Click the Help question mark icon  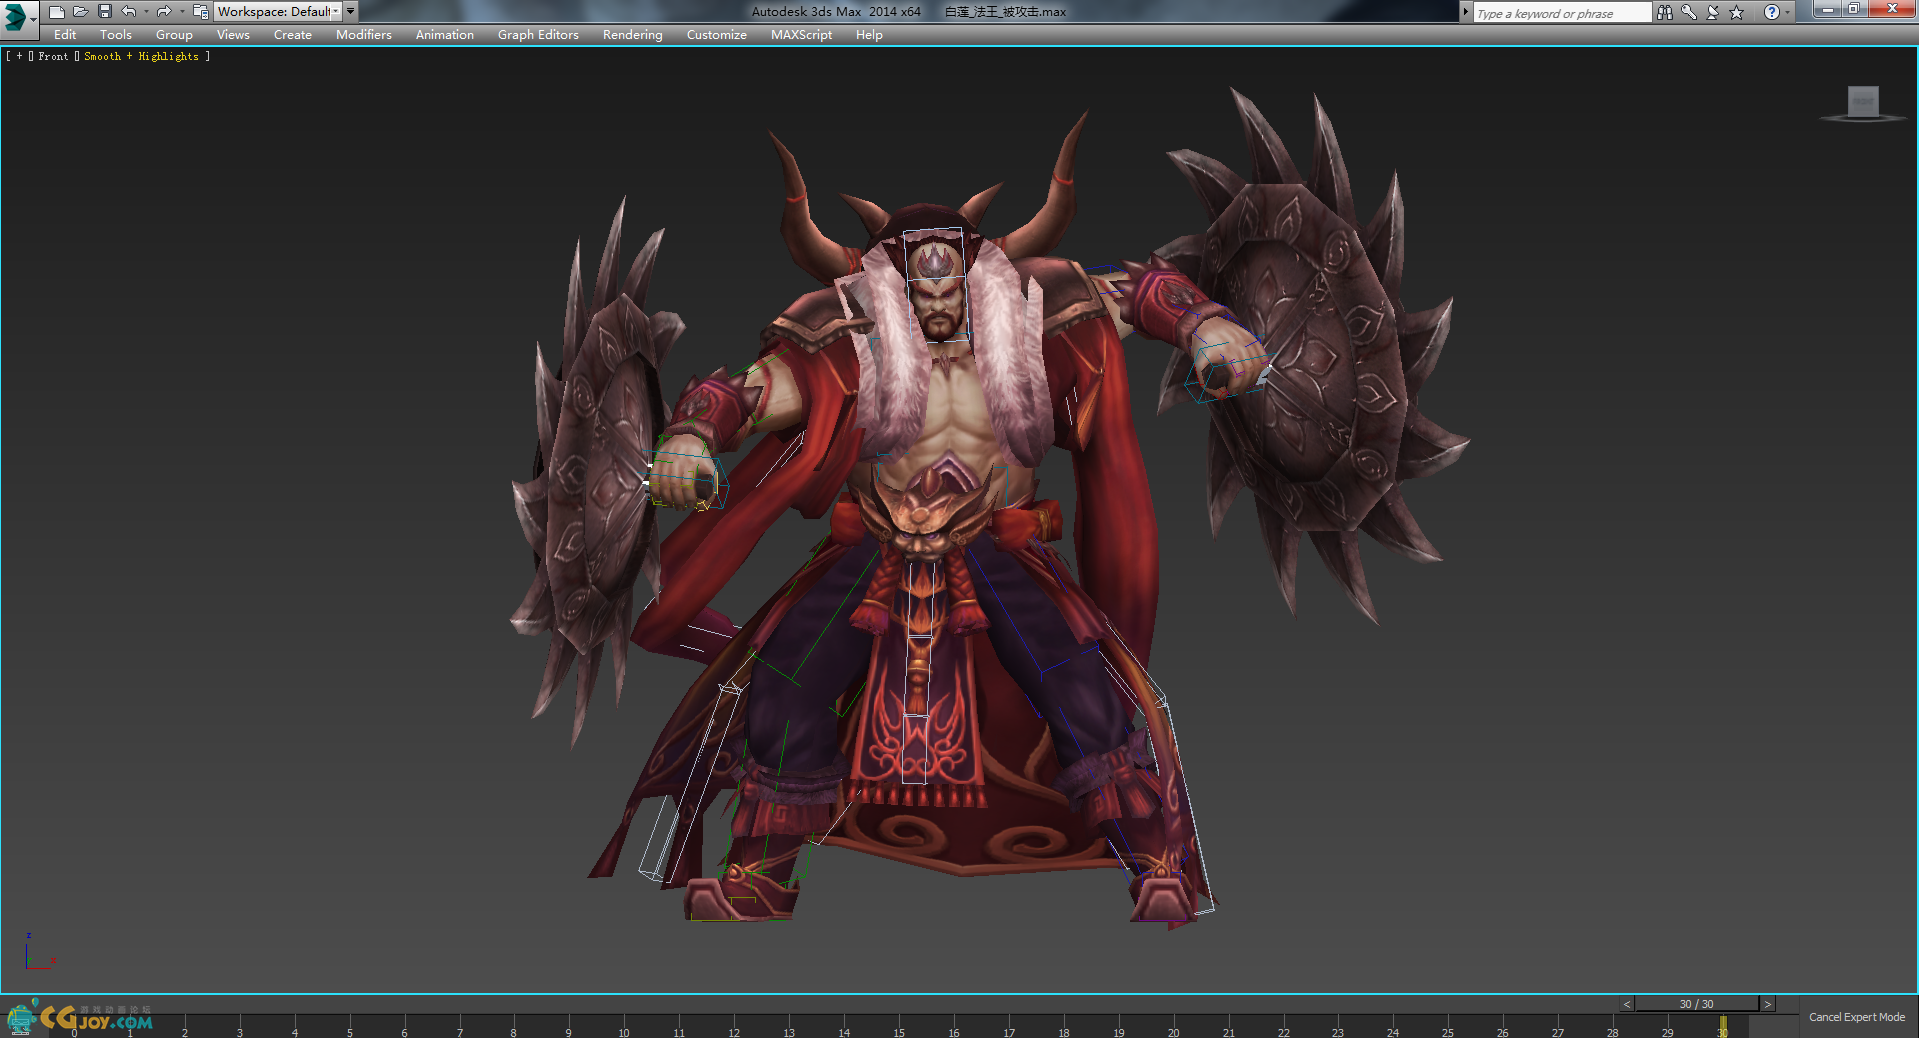pos(1771,12)
